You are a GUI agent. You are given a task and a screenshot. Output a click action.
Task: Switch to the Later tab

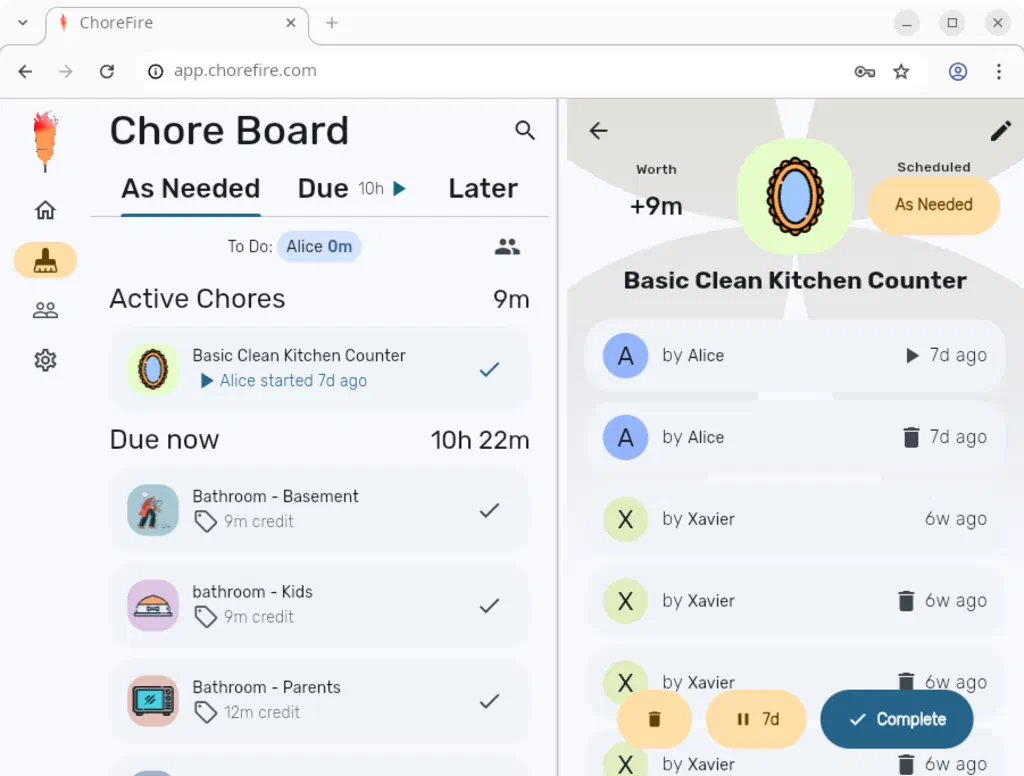[483, 188]
